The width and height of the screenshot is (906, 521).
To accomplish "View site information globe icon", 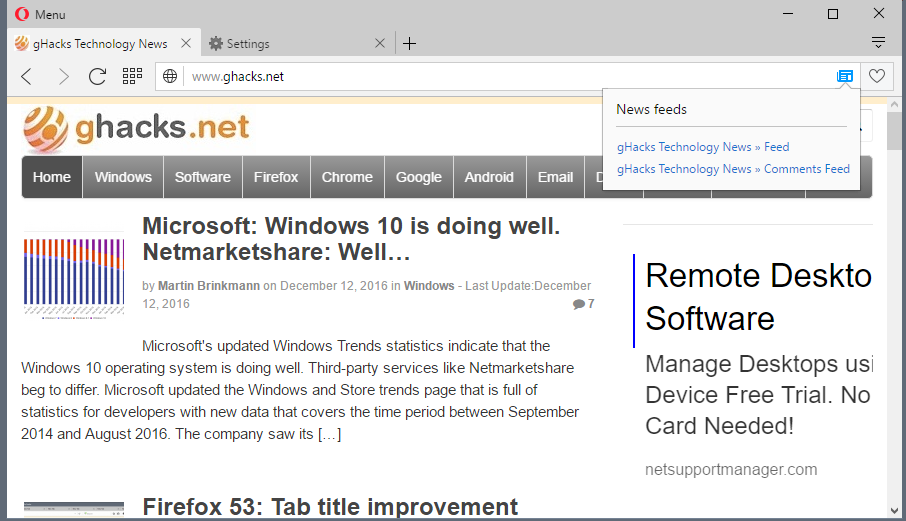I will pyautogui.click(x=170, y=76).
